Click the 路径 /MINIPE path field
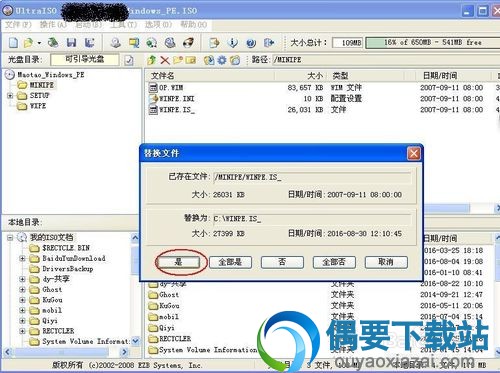 pyautogui.click(x=386, y=60)
